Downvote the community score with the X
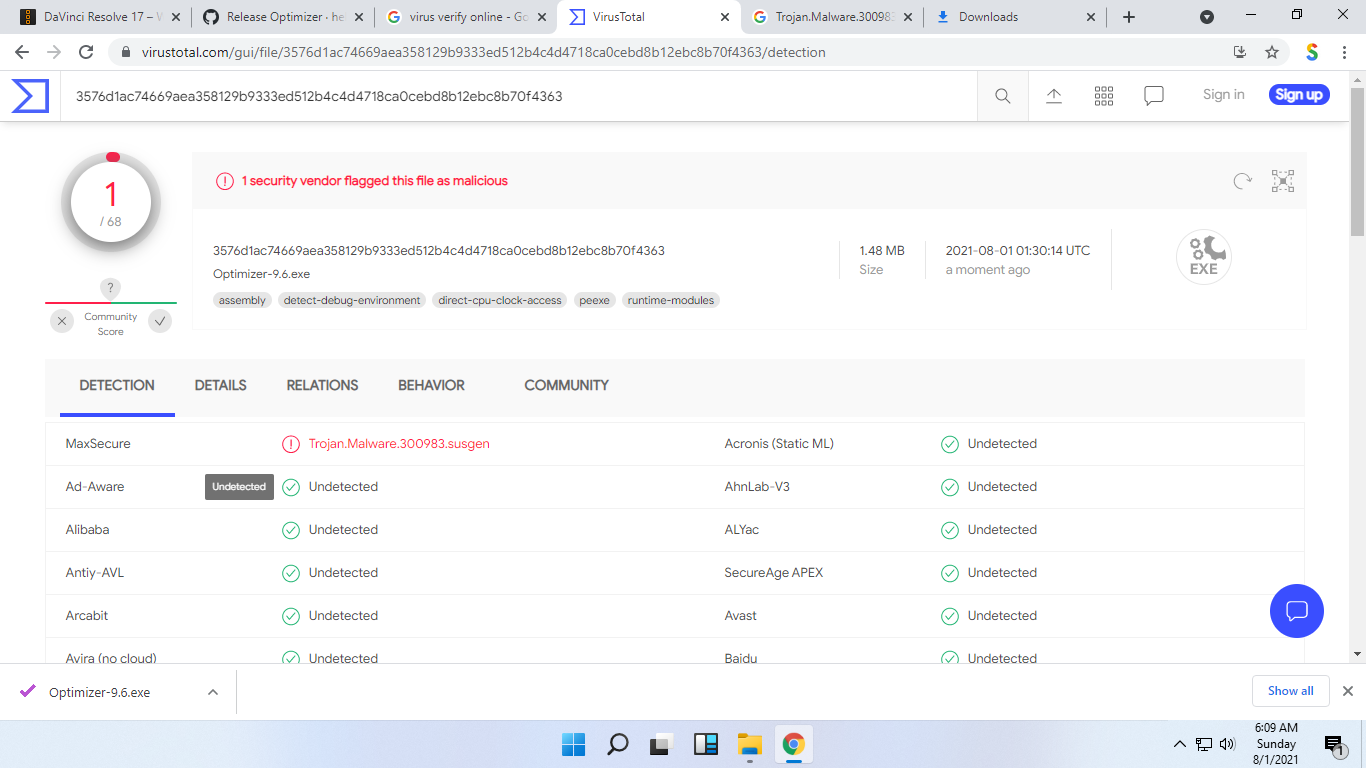 click(62, 320)
